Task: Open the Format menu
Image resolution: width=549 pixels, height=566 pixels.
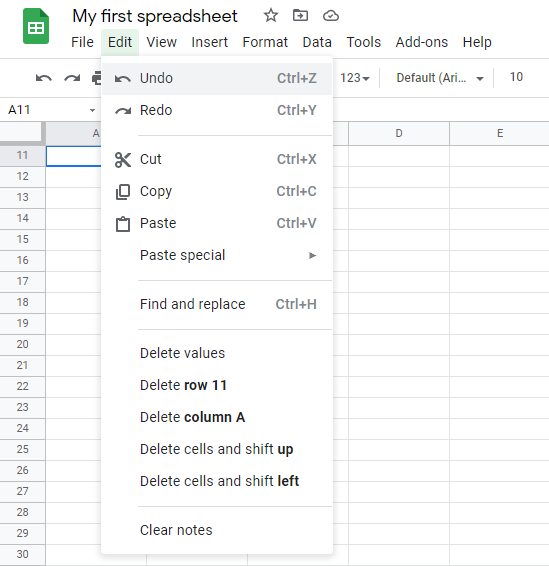Action: point(265,42)
